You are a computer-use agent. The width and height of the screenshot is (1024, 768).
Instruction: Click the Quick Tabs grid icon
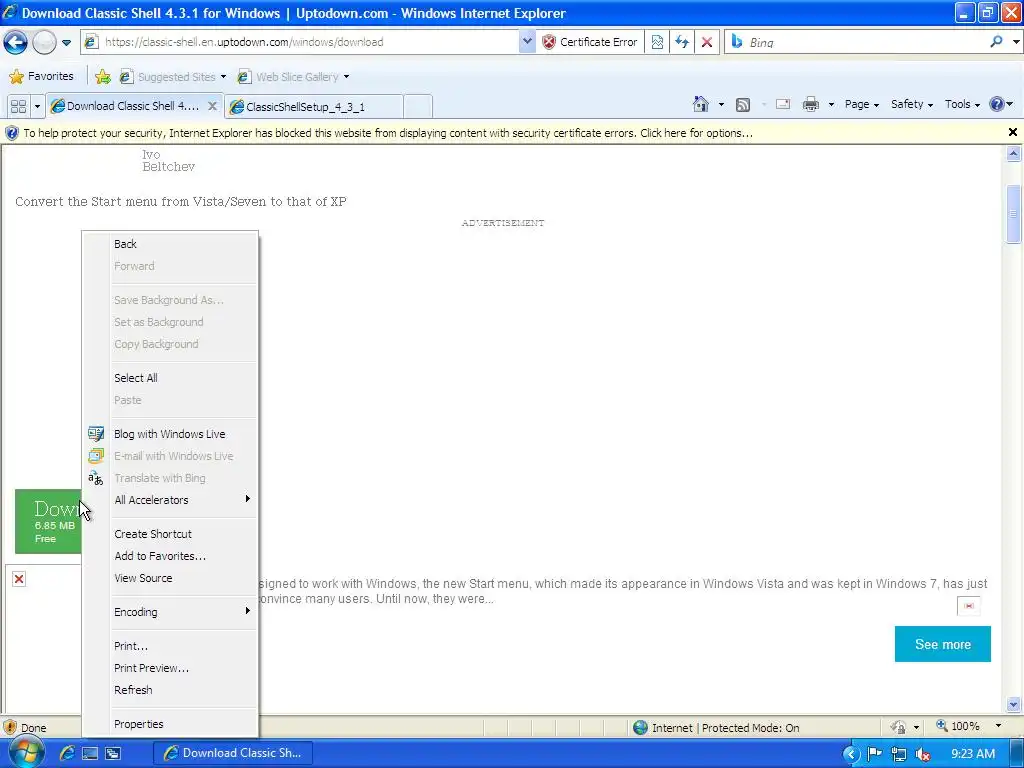pos(18,106)
